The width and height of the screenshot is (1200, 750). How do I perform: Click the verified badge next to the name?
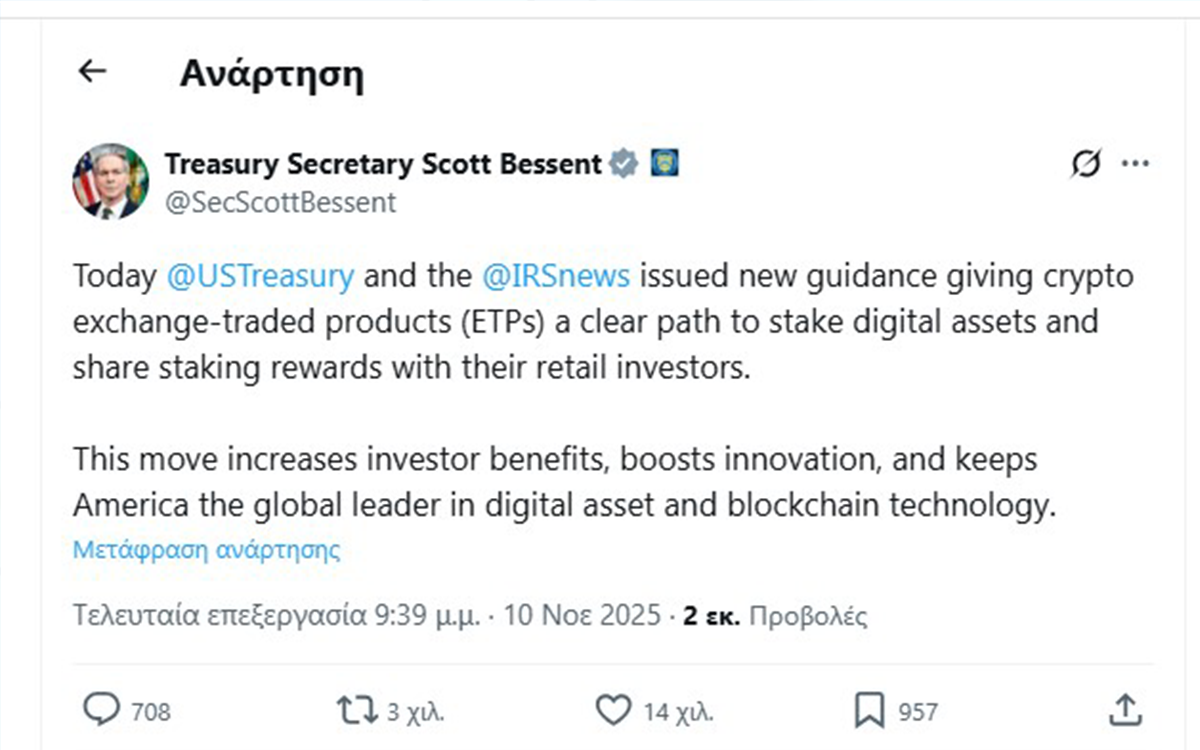622,163
